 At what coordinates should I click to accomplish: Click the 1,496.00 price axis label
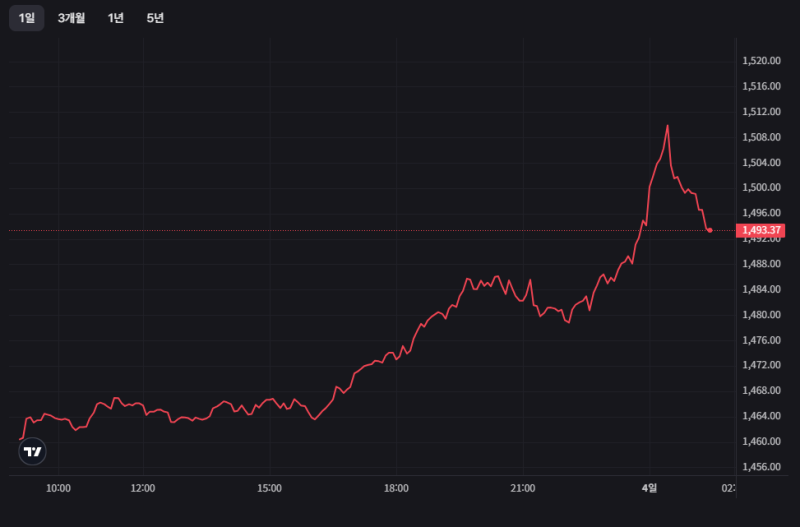coord(761,213)
